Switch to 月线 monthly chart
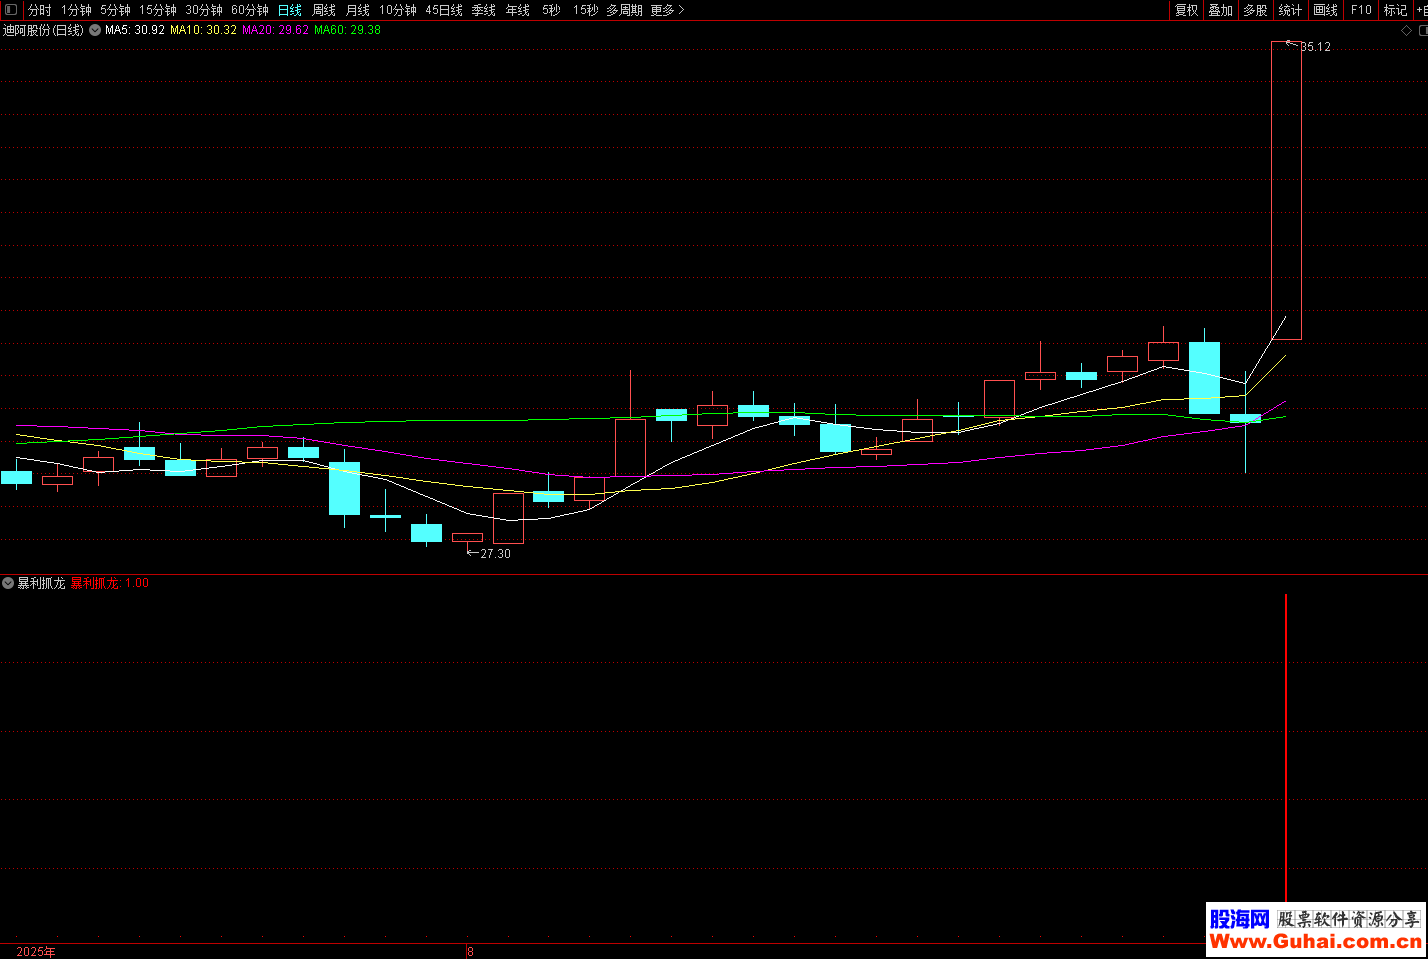This screenshot has width=1428, height=959. point(358,10)
